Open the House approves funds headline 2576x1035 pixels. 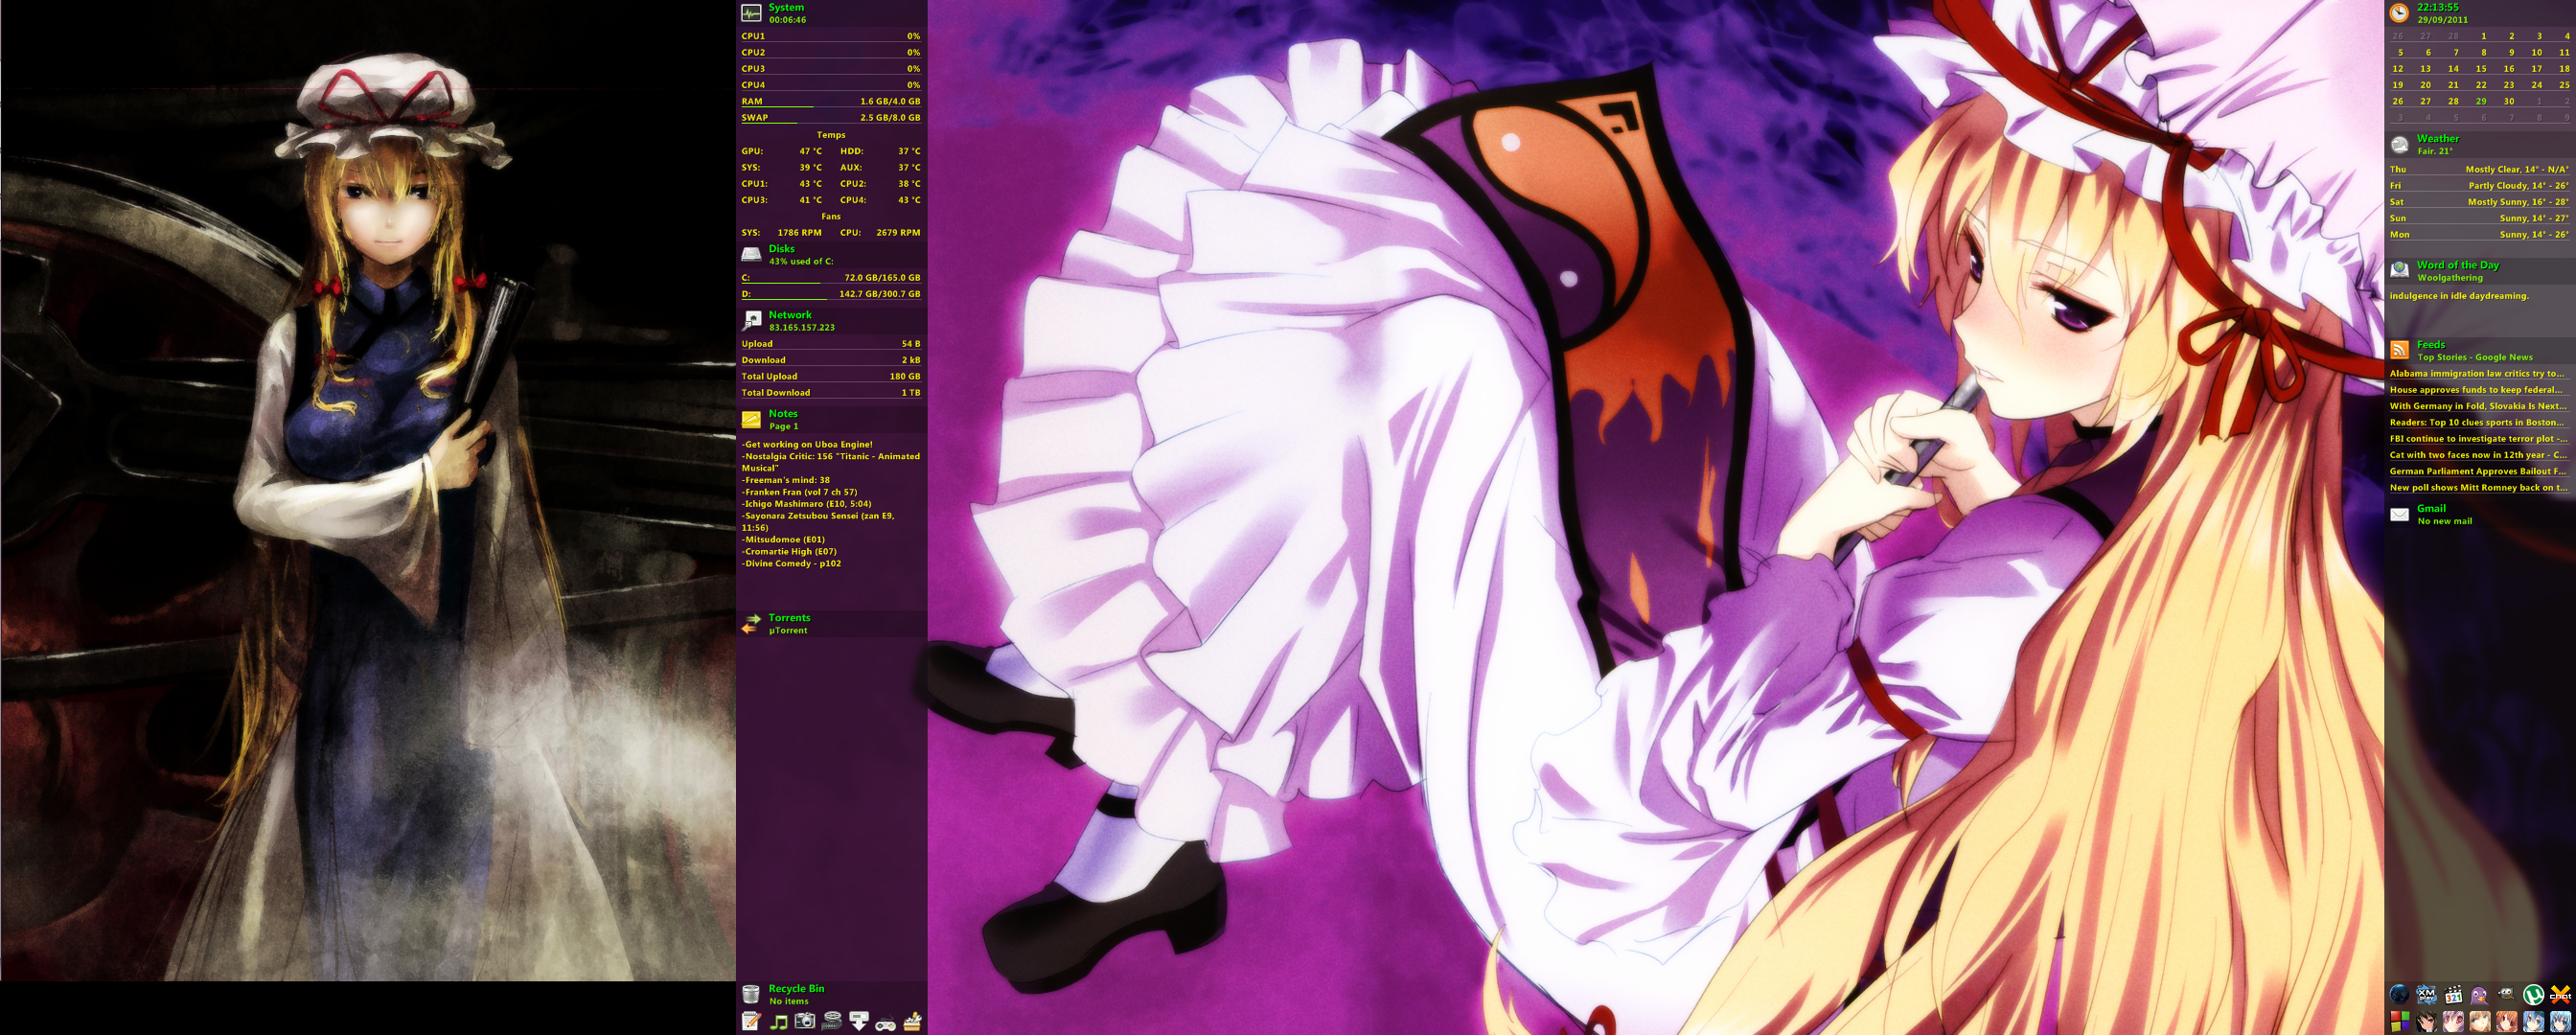pos(2477,390)
